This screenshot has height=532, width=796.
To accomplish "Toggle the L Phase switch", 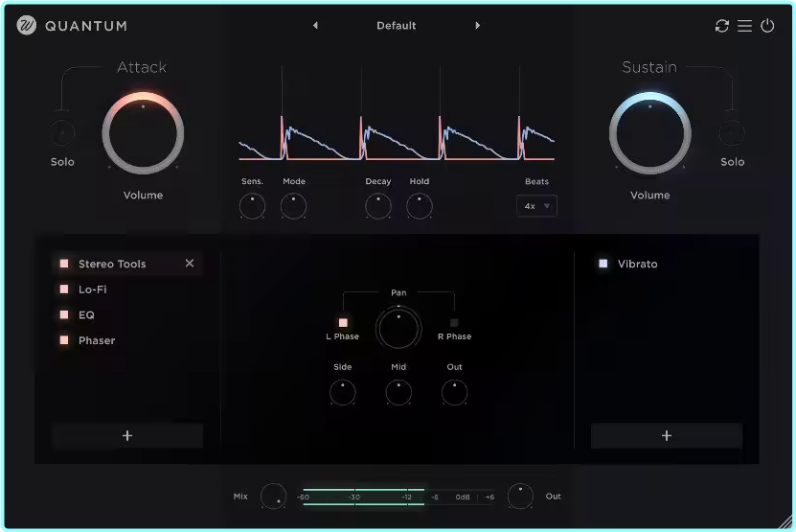I will click(343, 323).
